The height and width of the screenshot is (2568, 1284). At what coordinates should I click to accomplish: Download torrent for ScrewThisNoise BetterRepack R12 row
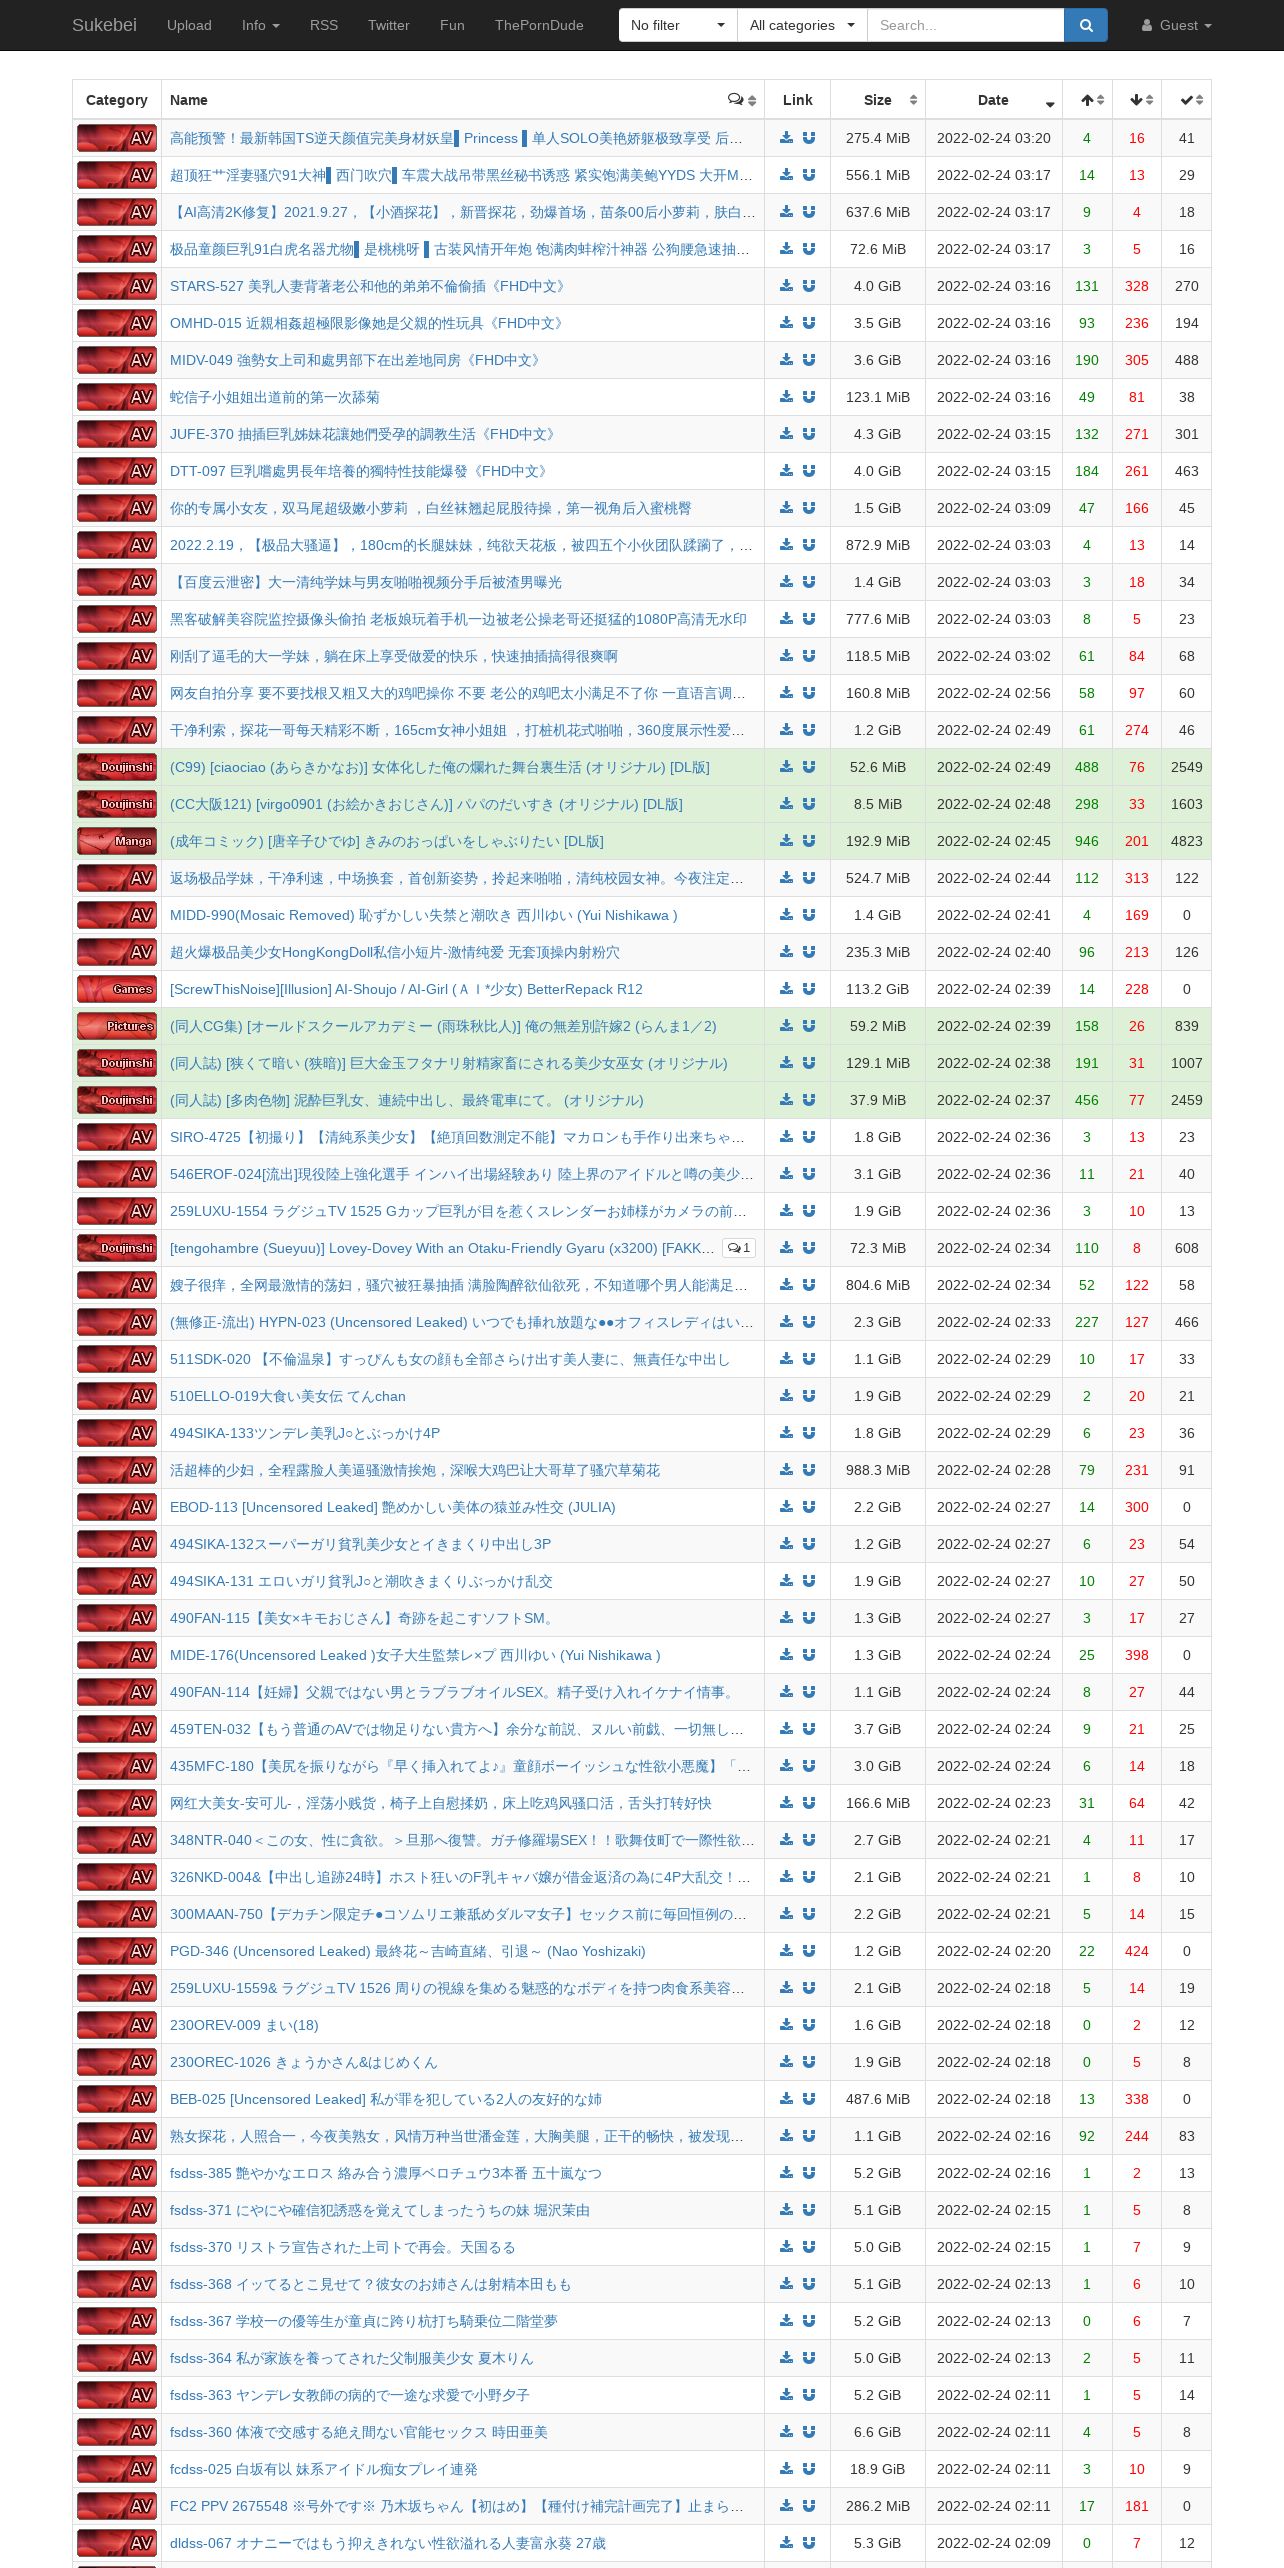(x=787, y=989)
